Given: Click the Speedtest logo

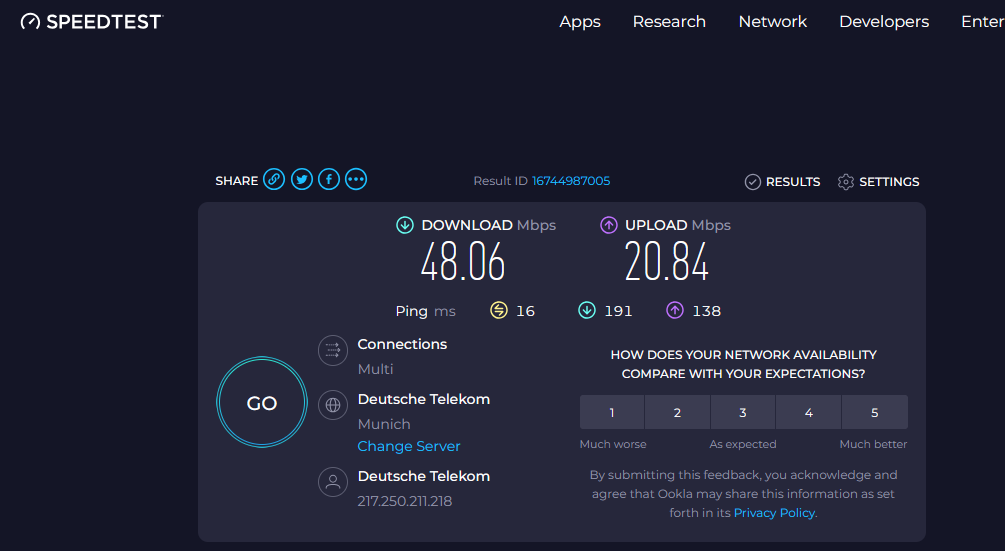Looking at the screenshot, I should pyautogui.click(x=92, y=22).
